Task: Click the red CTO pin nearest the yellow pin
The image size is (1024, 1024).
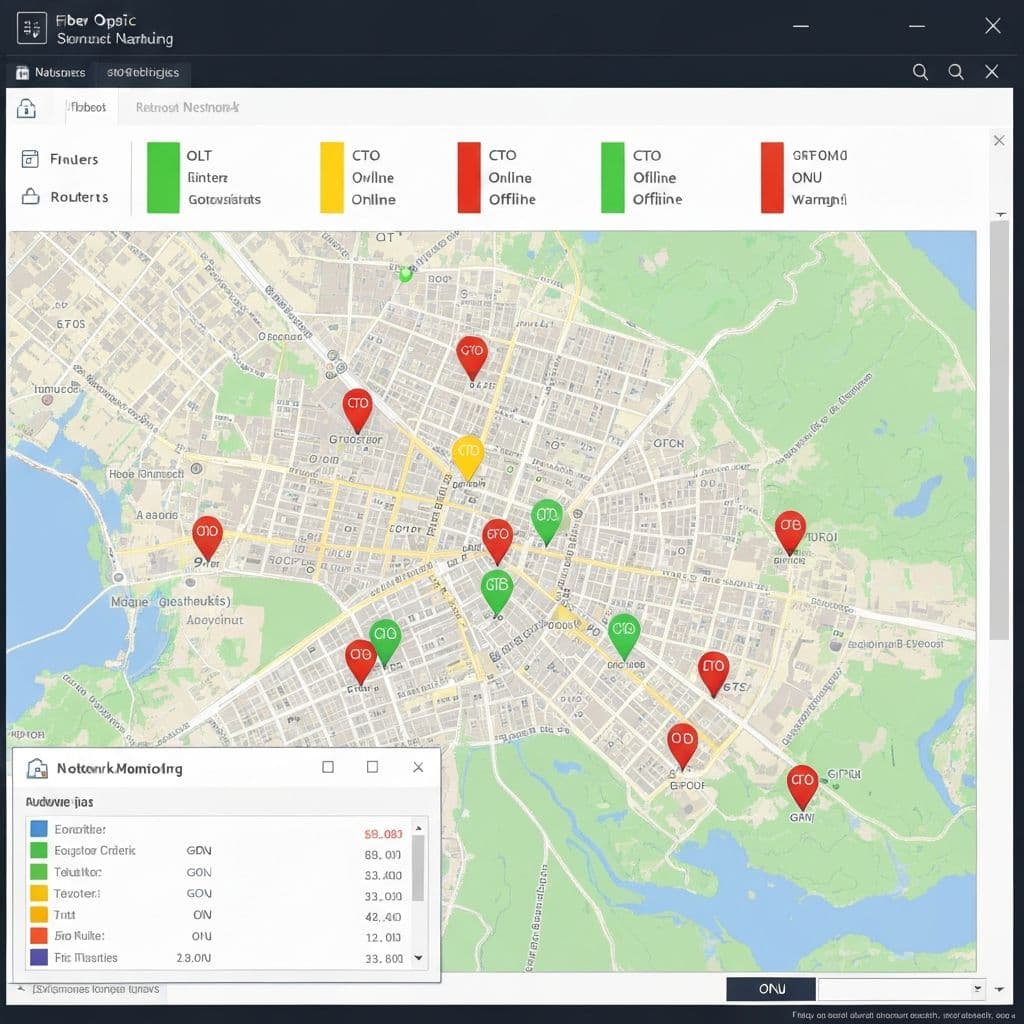Action: tap(497, 538)
